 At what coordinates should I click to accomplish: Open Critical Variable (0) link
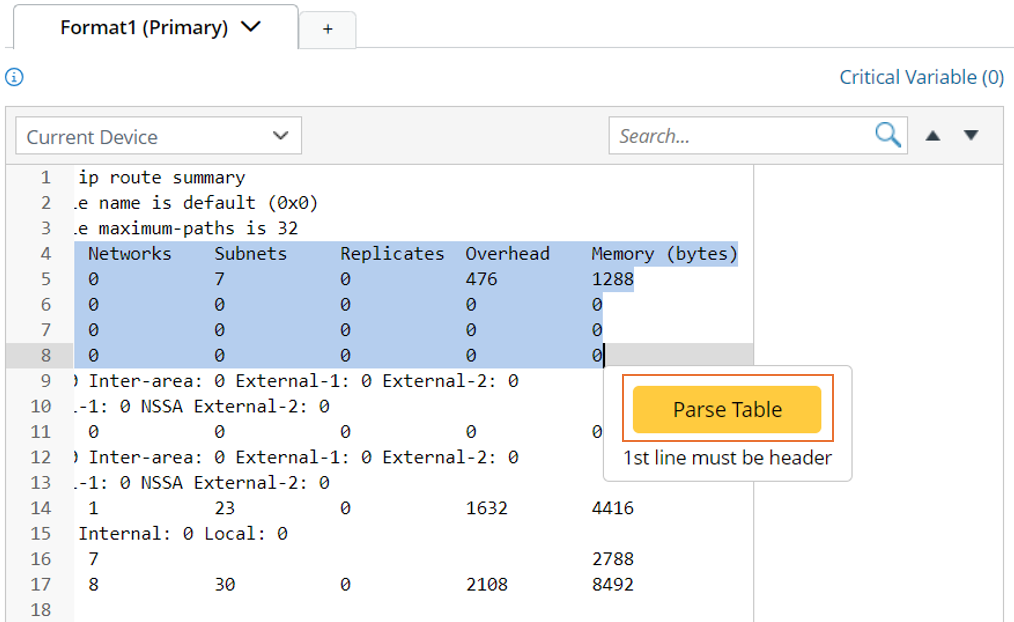pos(920,77)
